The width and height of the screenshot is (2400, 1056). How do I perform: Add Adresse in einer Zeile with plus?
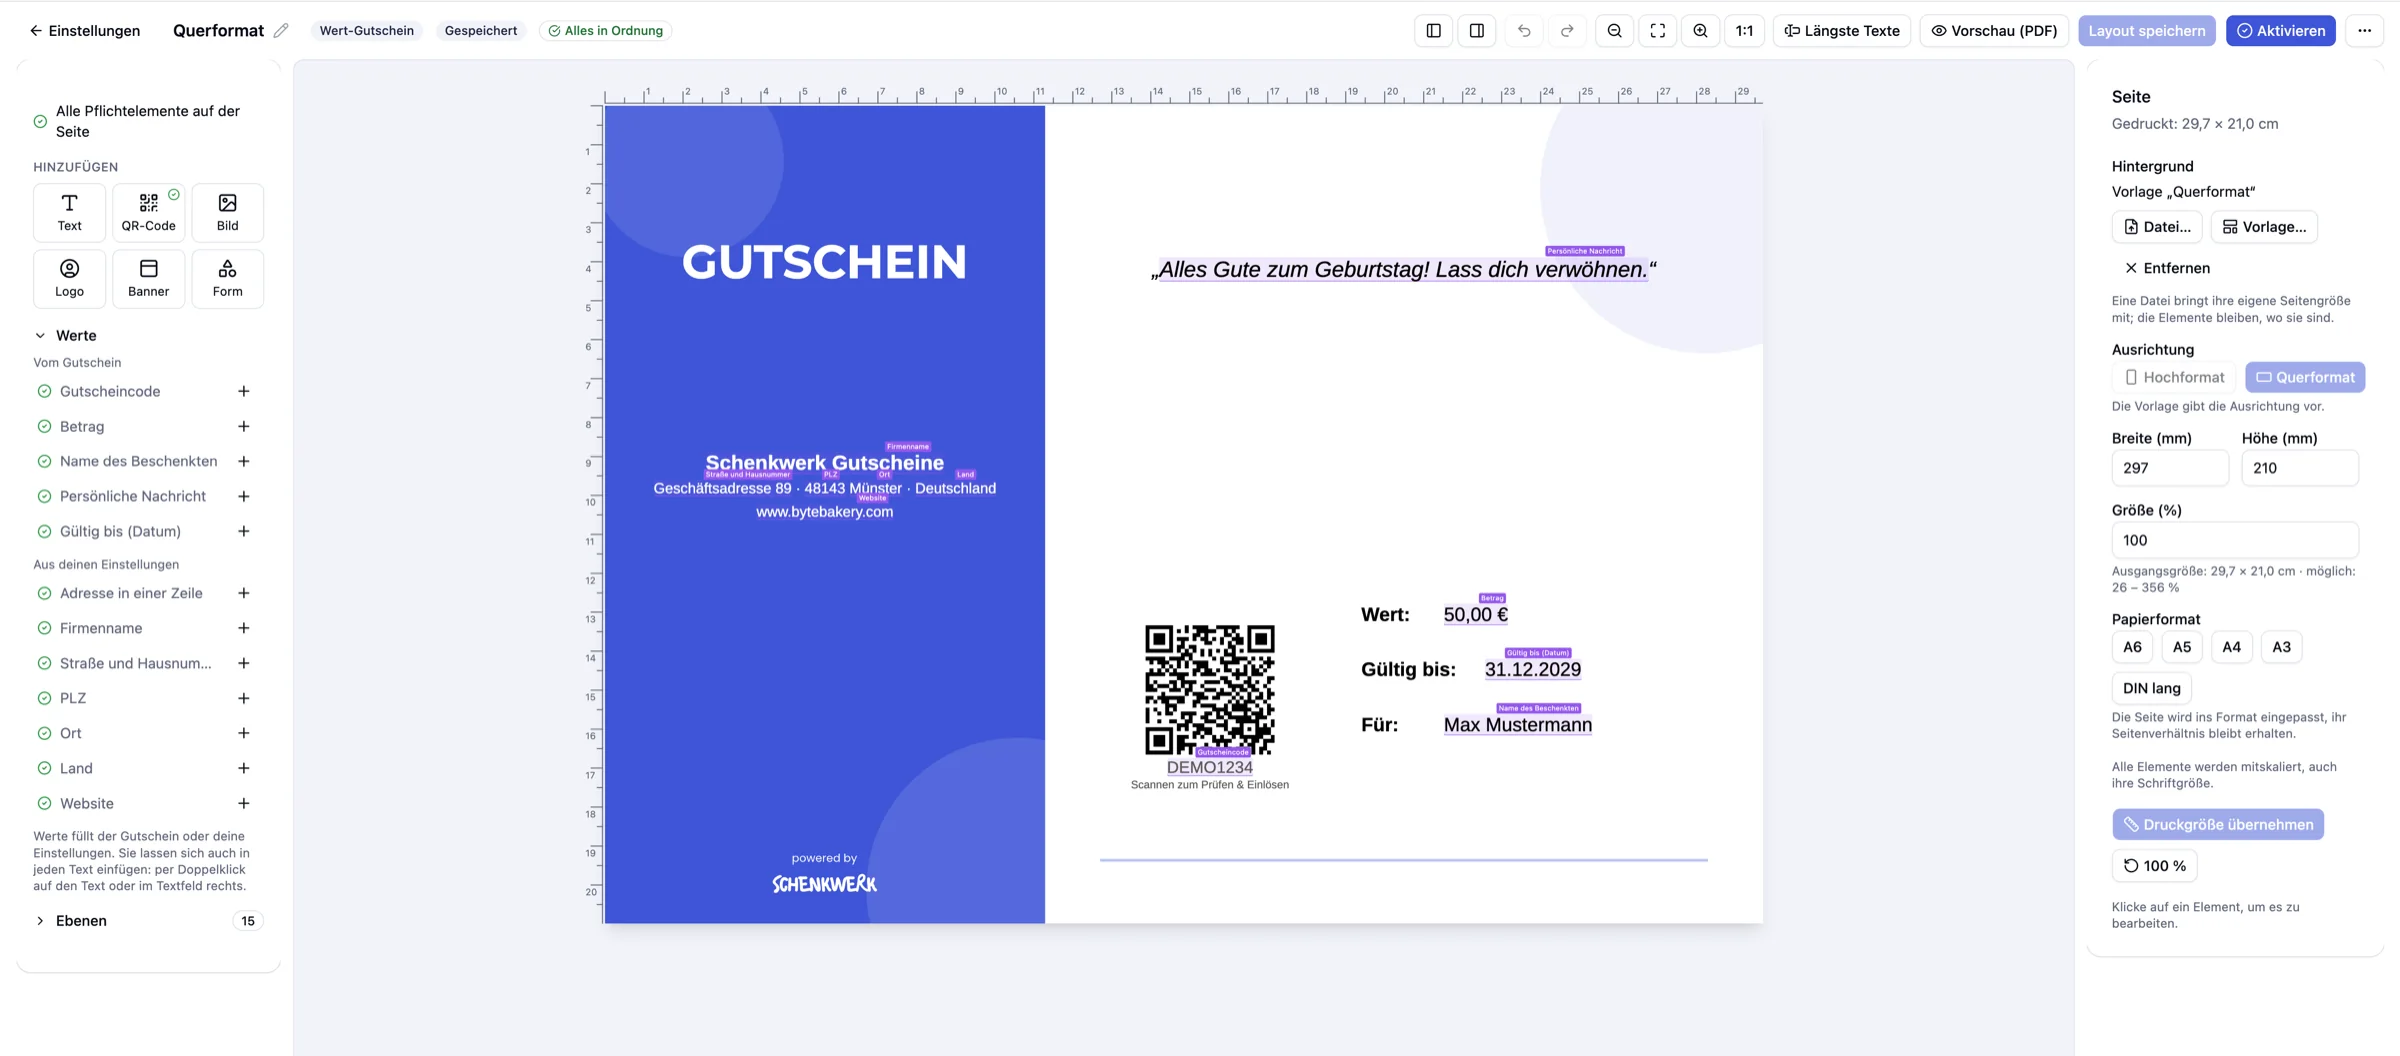[244, 593]
